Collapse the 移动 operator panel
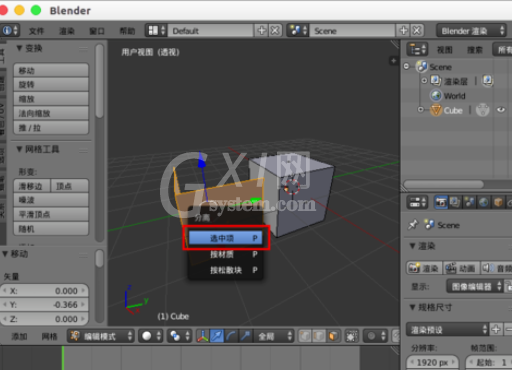Screen dimensions: 512x370 coord(5,254)
